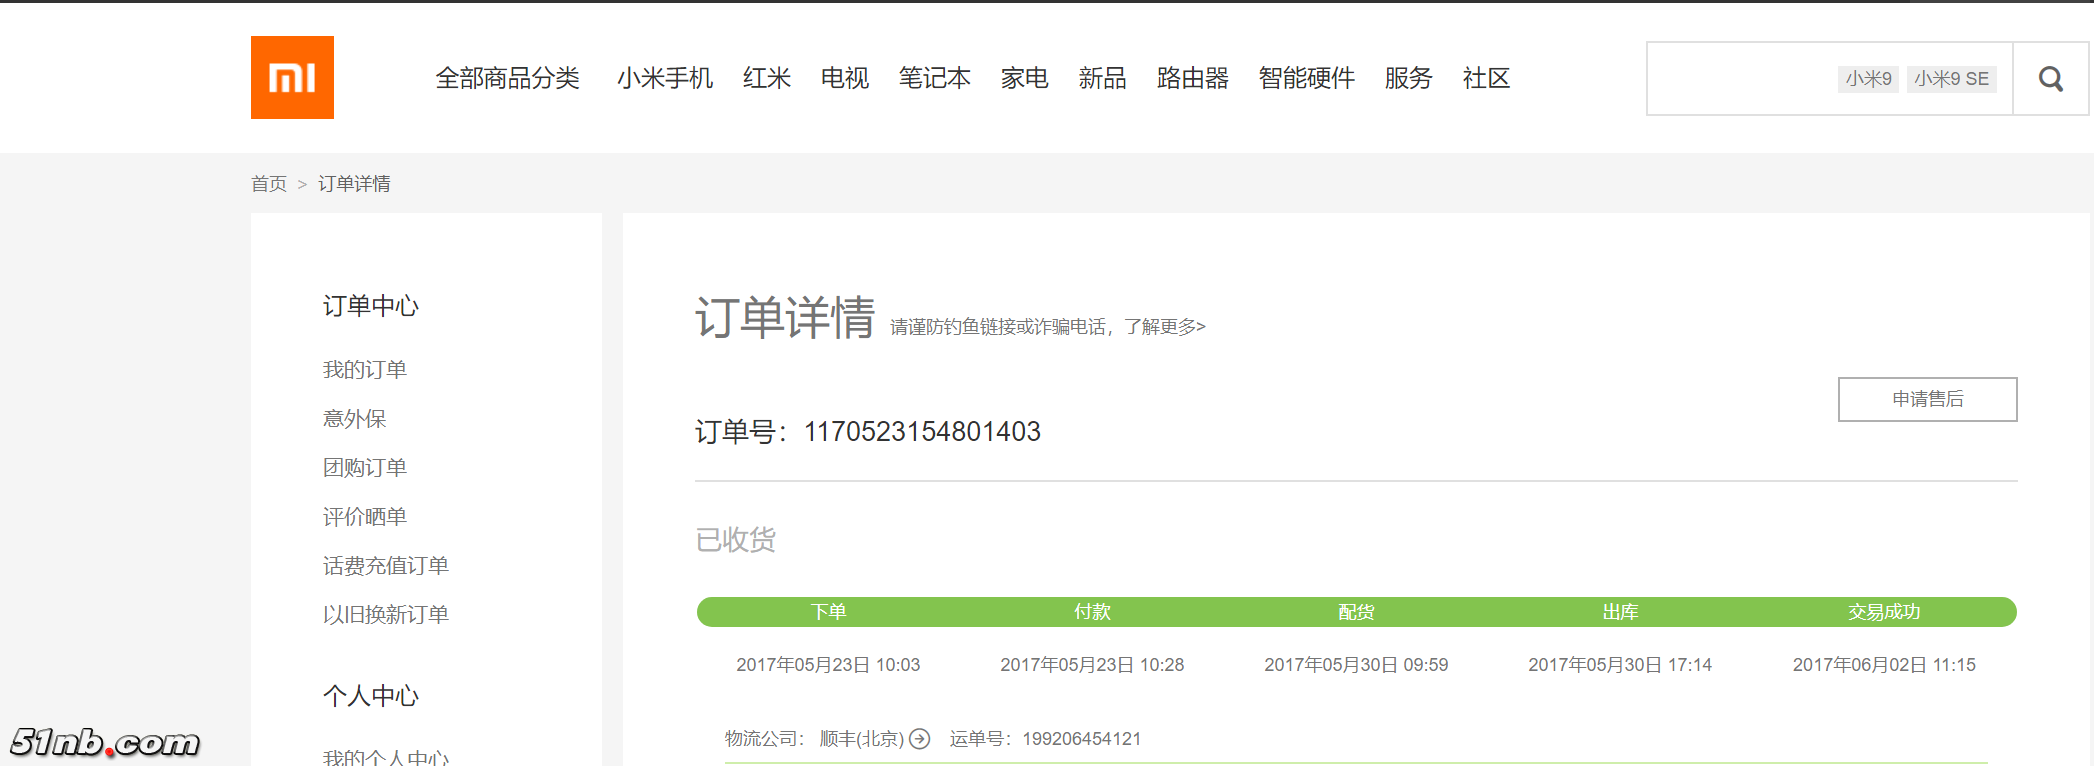Click order number 1170523154801403

pyautogui.click(x=922, y=432)
